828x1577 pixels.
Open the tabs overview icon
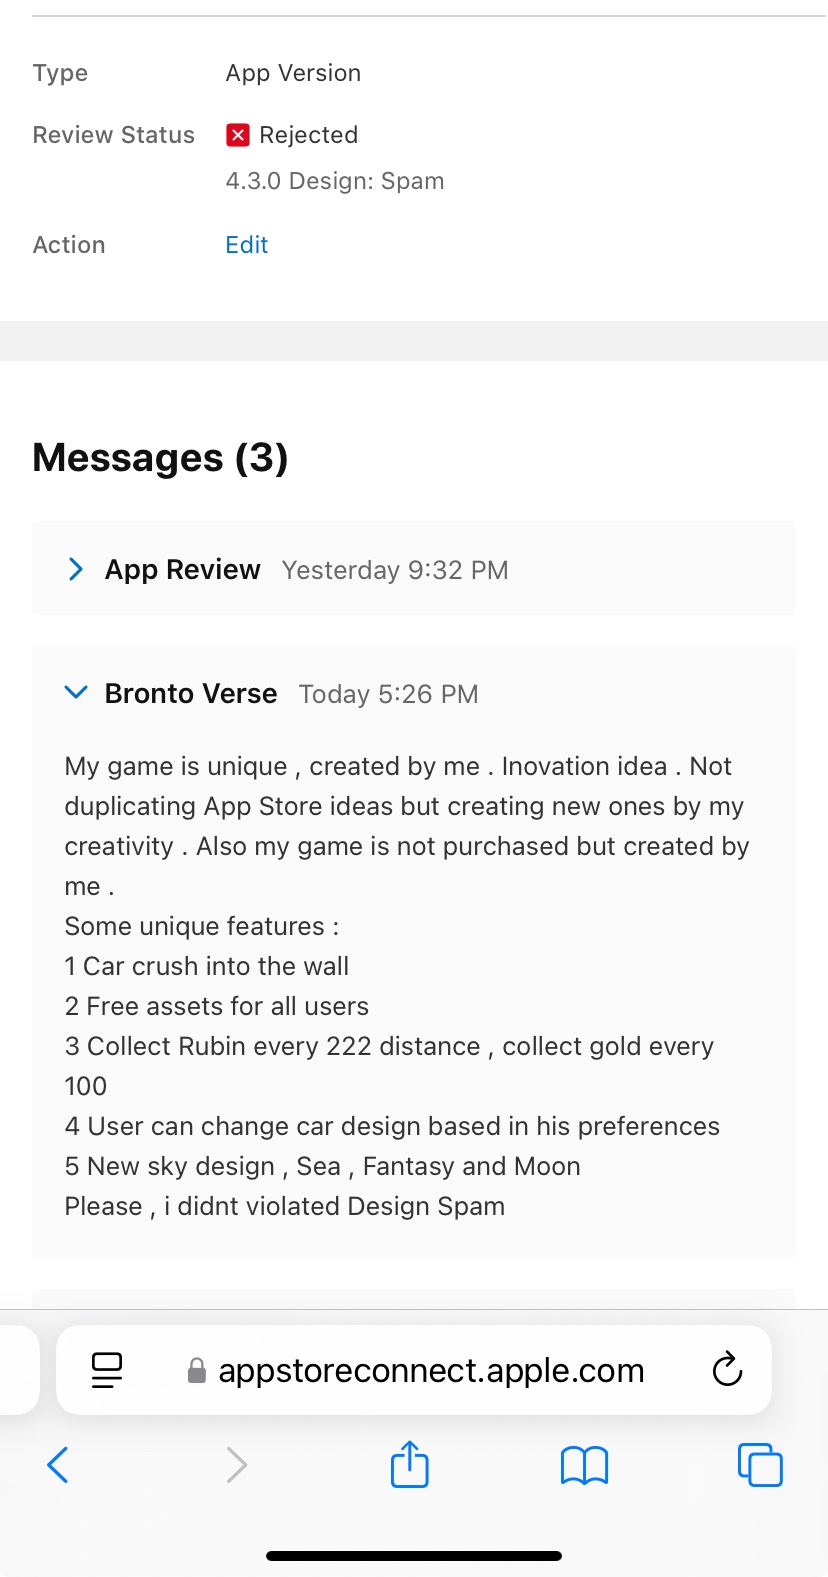[760, 1465]
